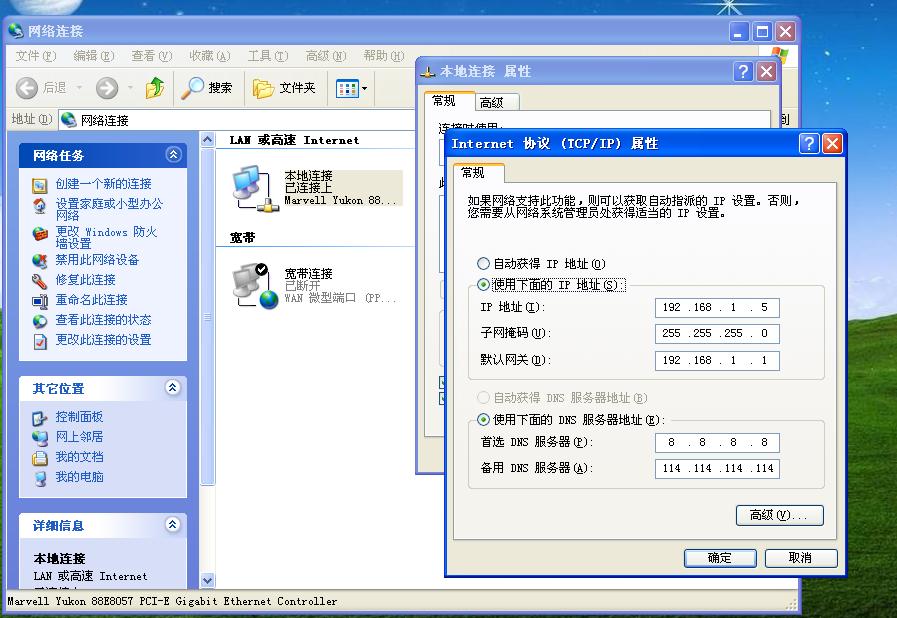Click the 备用 DNS 服务器 input field
This screenshot has height=618, width=897.
pyautogui.click(x=716, y=468)
